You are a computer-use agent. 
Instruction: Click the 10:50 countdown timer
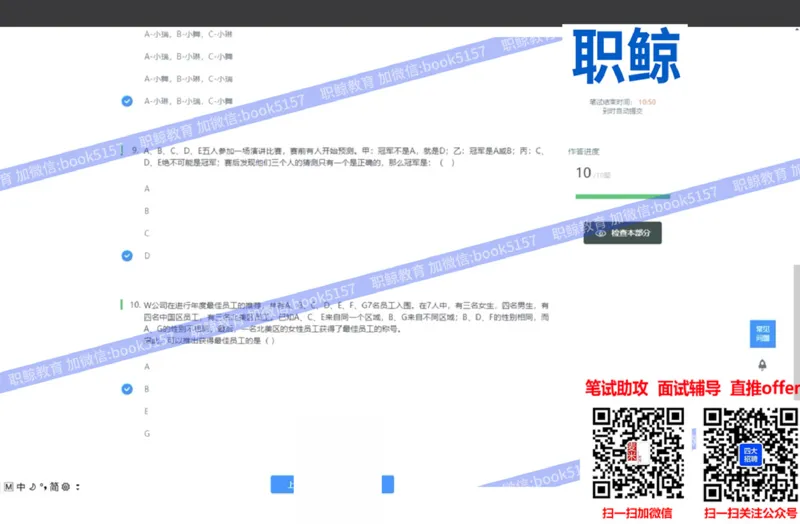tap(647, 102)
